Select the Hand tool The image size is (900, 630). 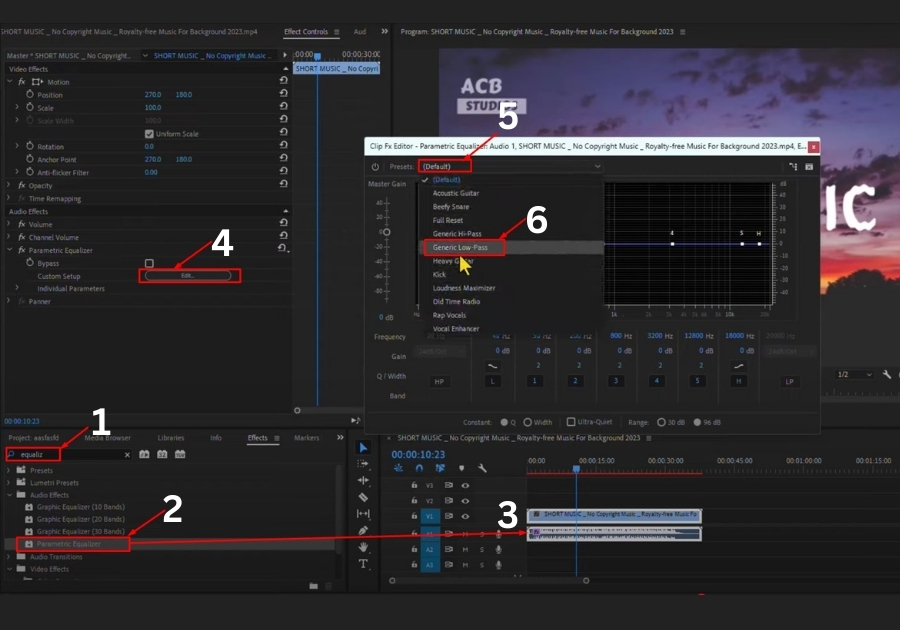tap(363, 547)
